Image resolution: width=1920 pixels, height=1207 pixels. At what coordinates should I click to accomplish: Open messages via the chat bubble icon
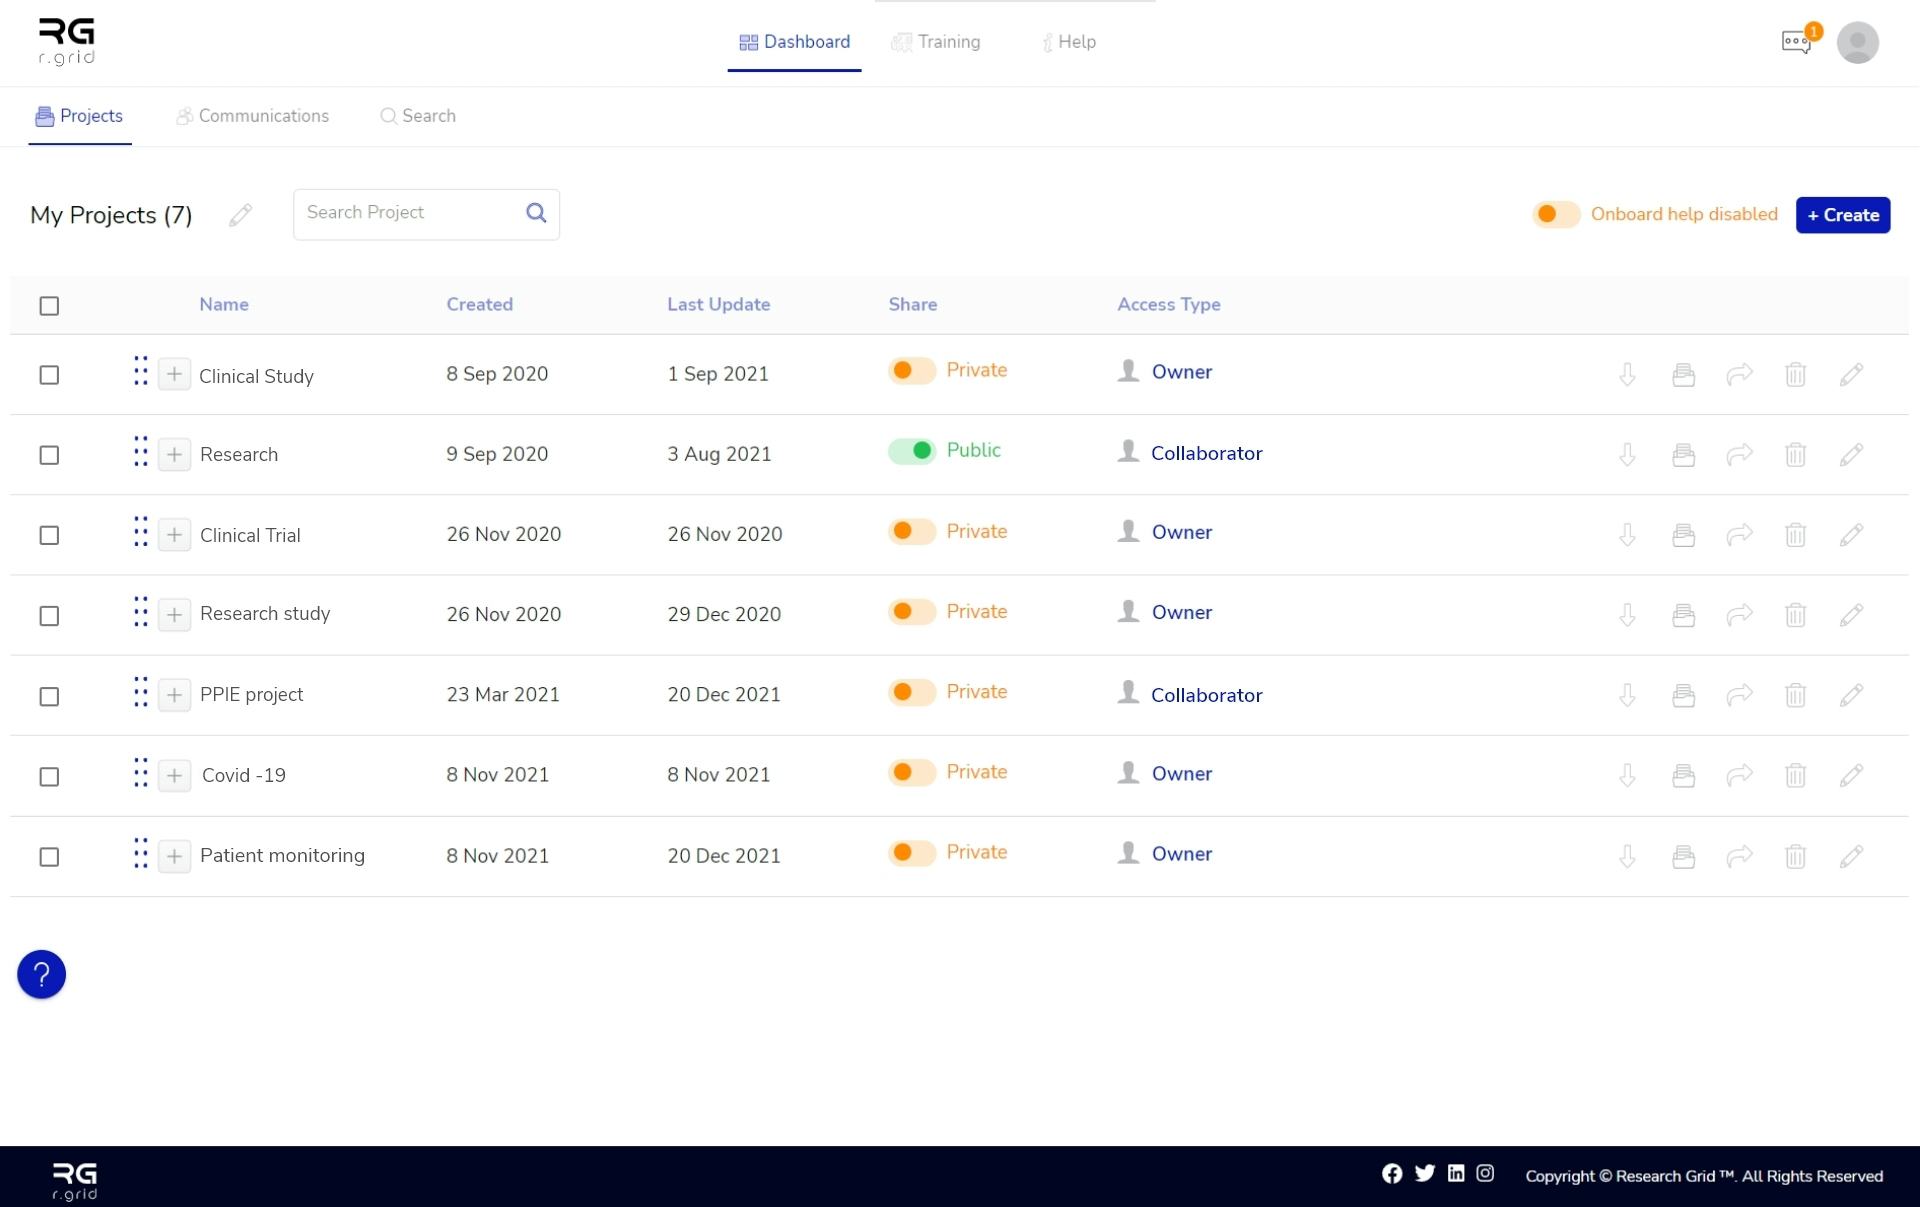coord(1796,42)
